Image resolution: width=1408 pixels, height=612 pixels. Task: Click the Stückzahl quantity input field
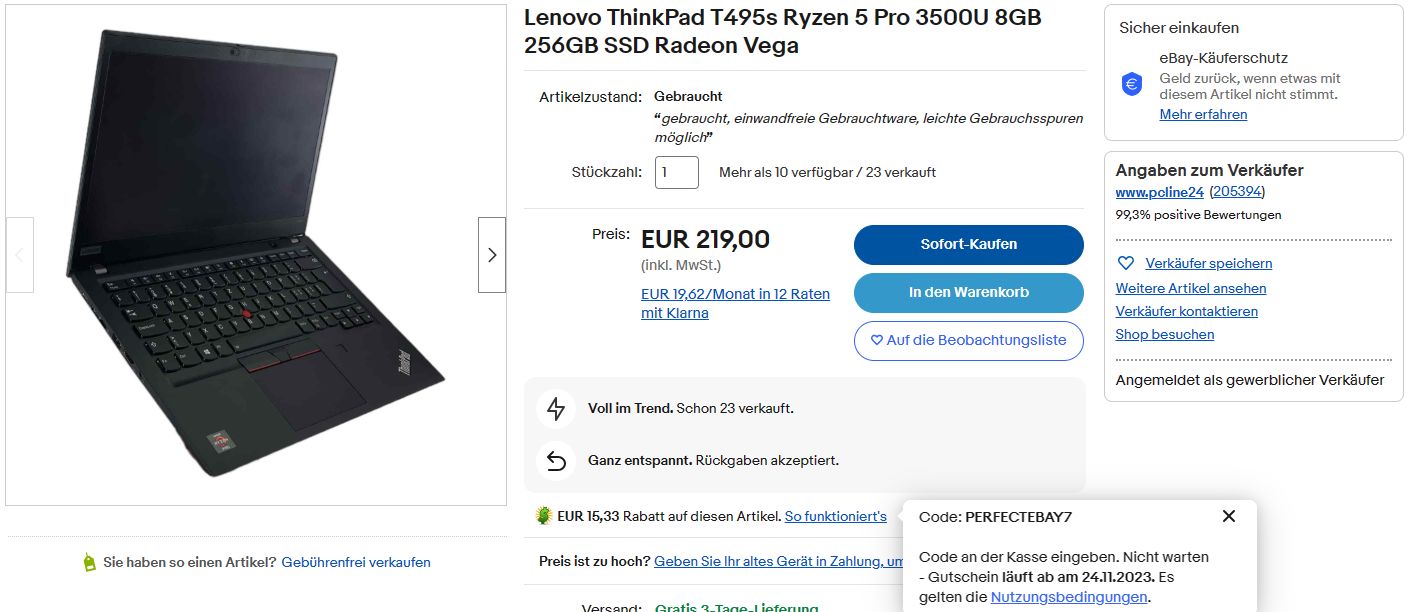[x=677, y=172]
